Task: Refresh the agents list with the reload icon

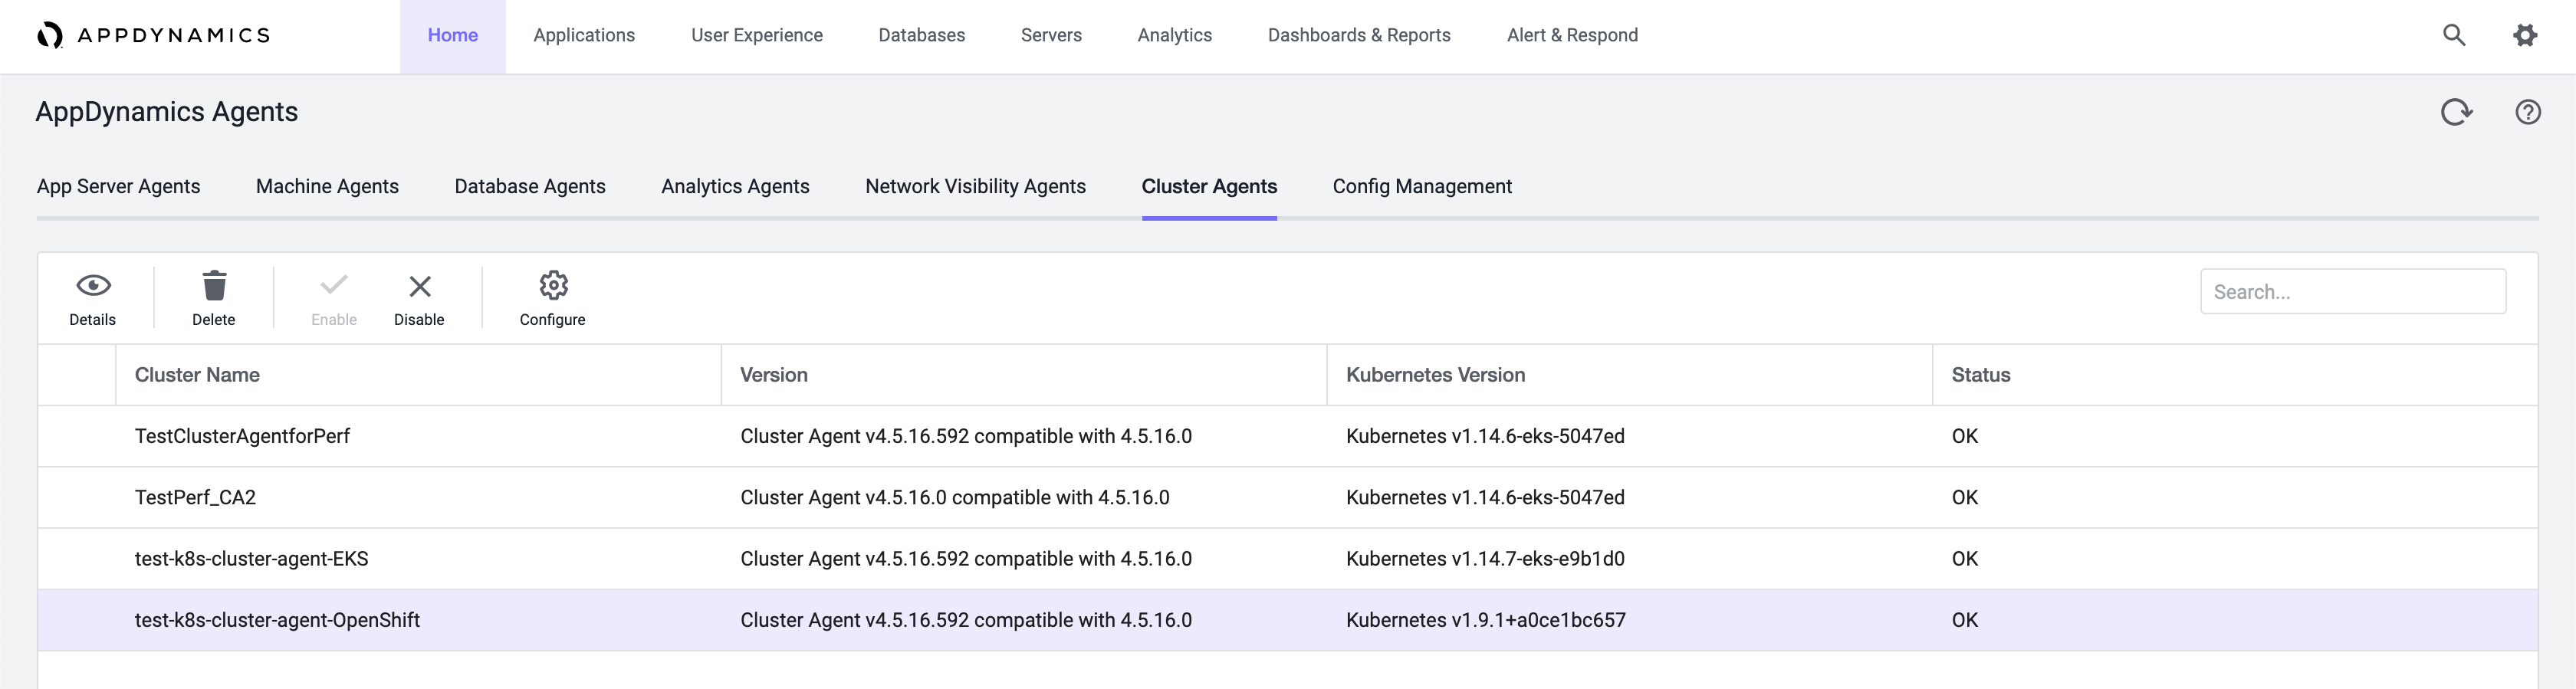Action: (x=2456, y=112)
